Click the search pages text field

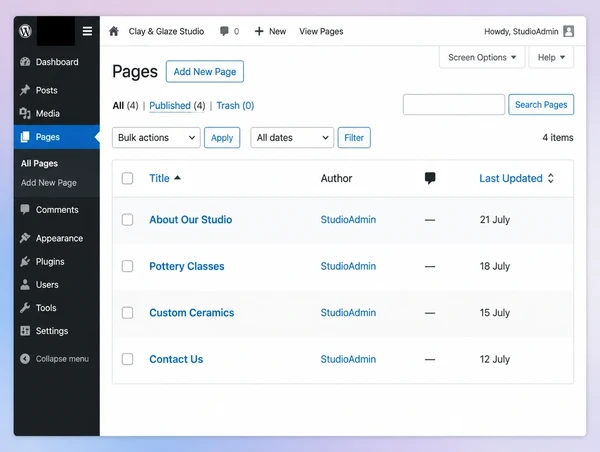click(x=454, y=104)
